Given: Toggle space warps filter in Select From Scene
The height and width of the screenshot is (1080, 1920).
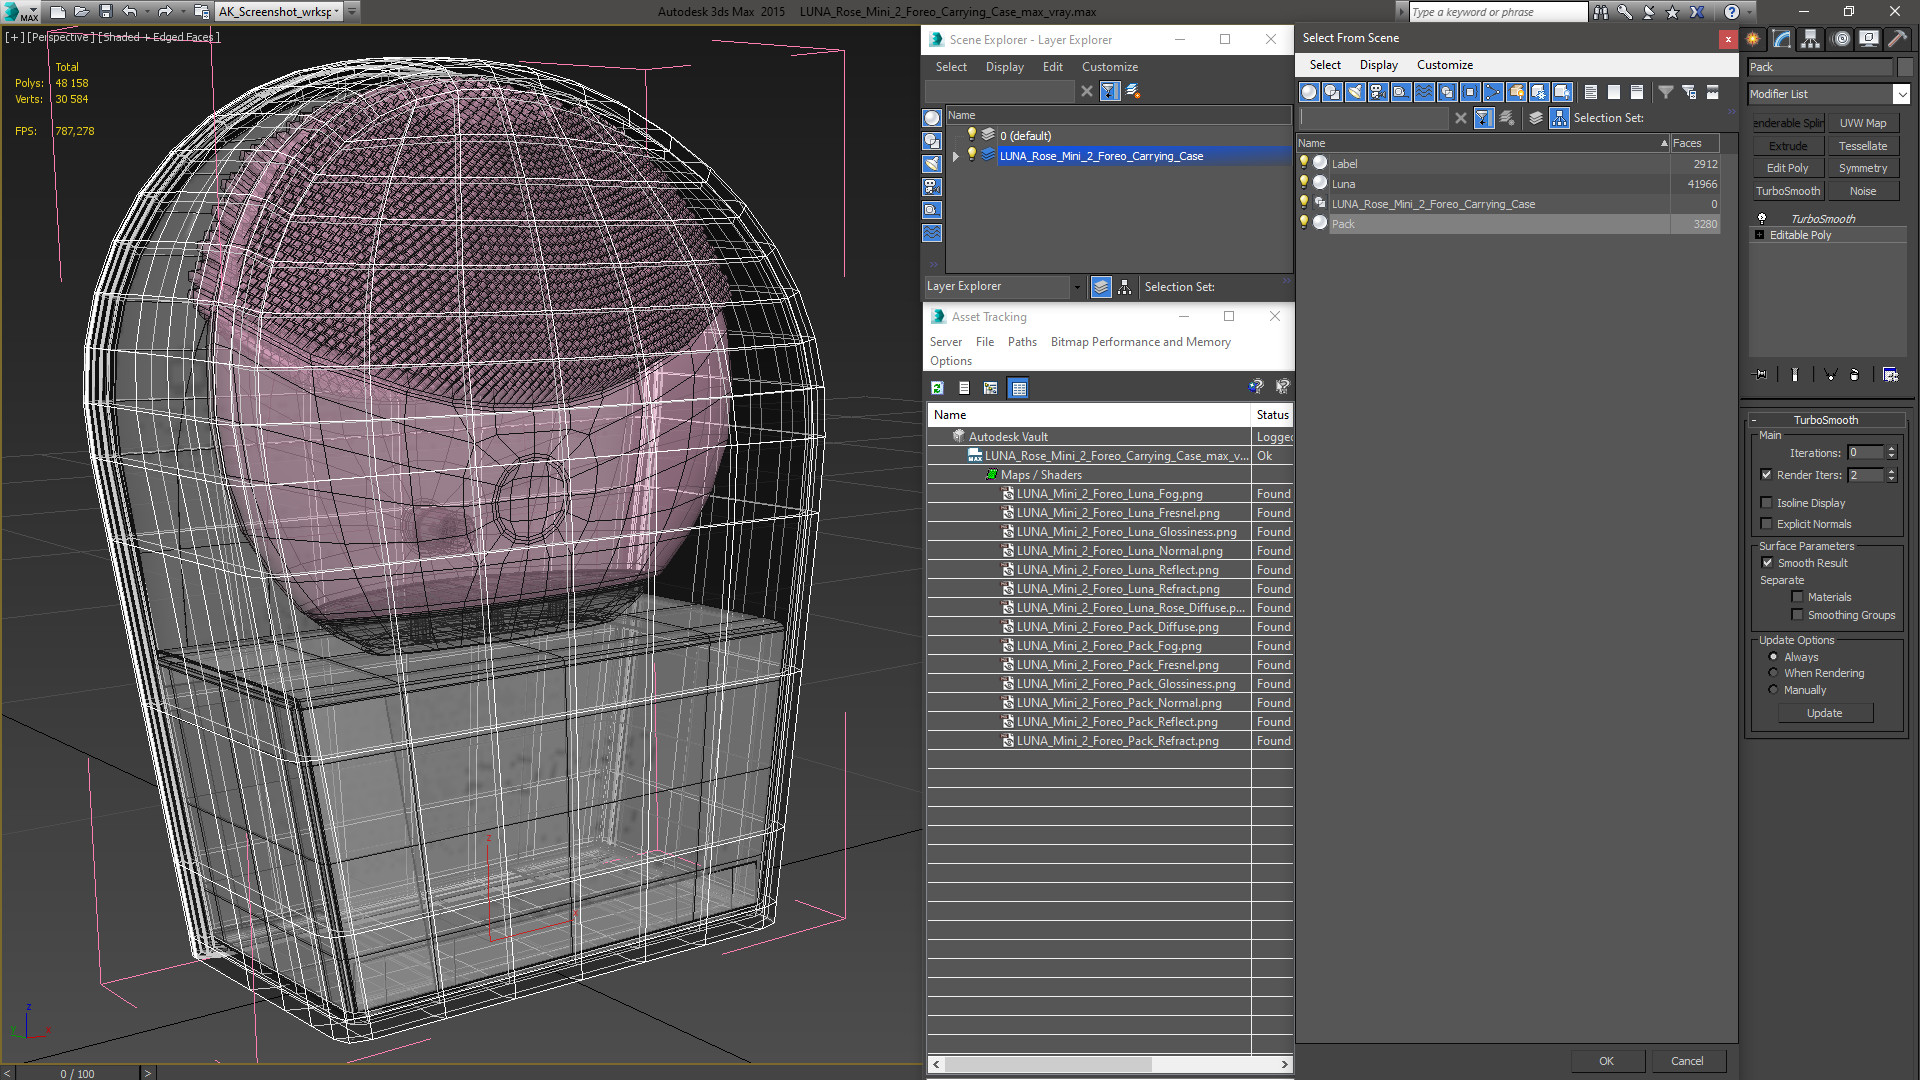Looking at the screenshot, I should [x=1424, y=92].
